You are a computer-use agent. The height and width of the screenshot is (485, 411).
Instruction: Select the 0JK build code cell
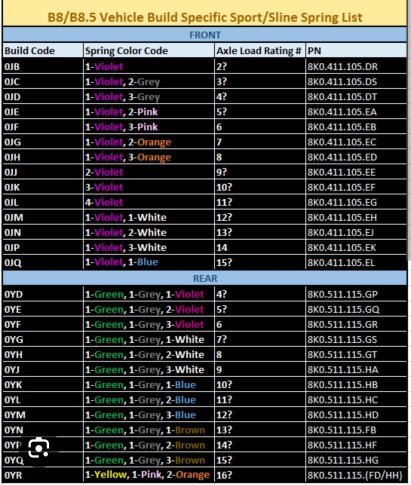coord(43,187)
